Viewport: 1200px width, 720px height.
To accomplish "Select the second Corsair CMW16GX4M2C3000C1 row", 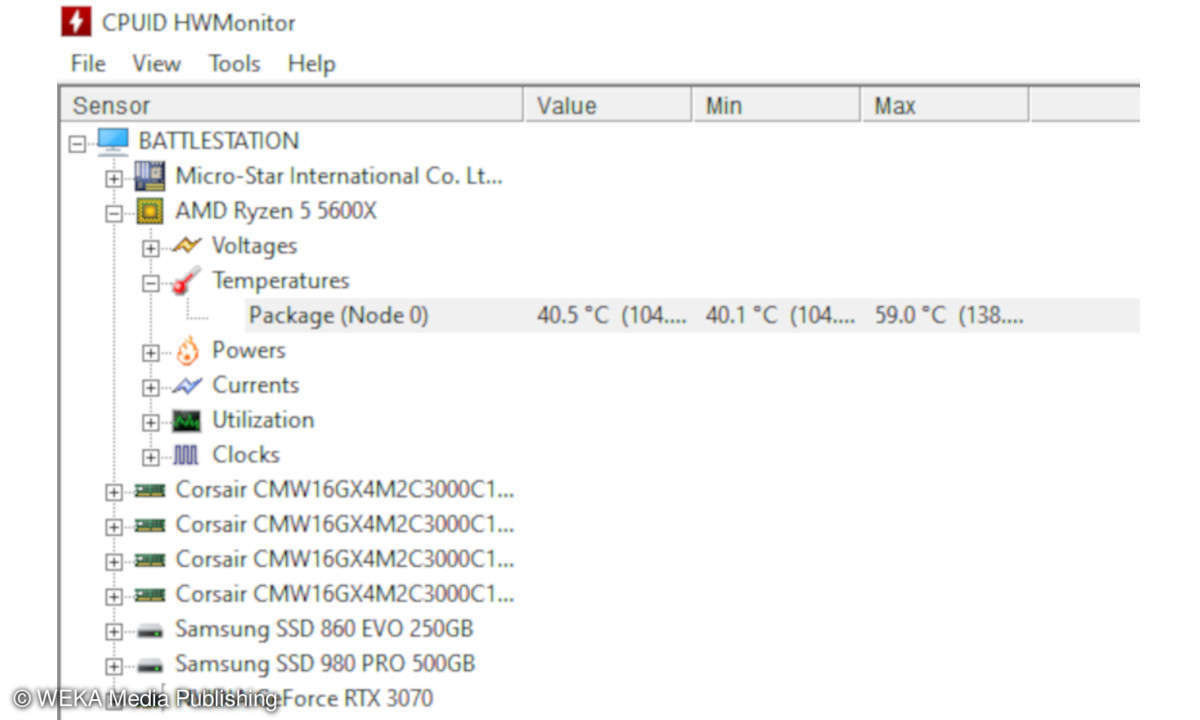I will pos(345,525).
